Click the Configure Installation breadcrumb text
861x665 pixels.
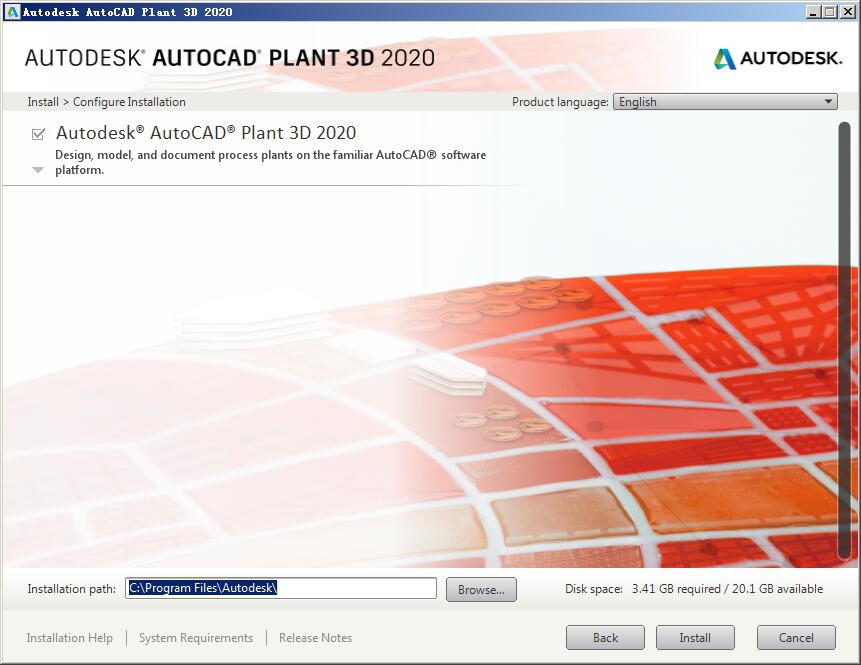(x=129, y=102)
